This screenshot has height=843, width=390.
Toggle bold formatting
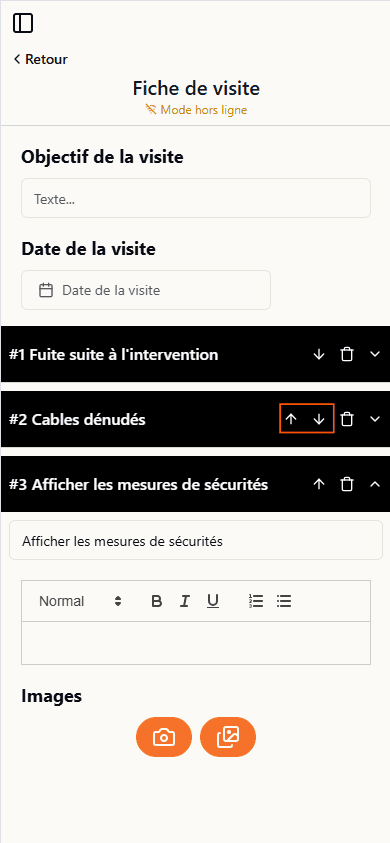pos(157,601)
